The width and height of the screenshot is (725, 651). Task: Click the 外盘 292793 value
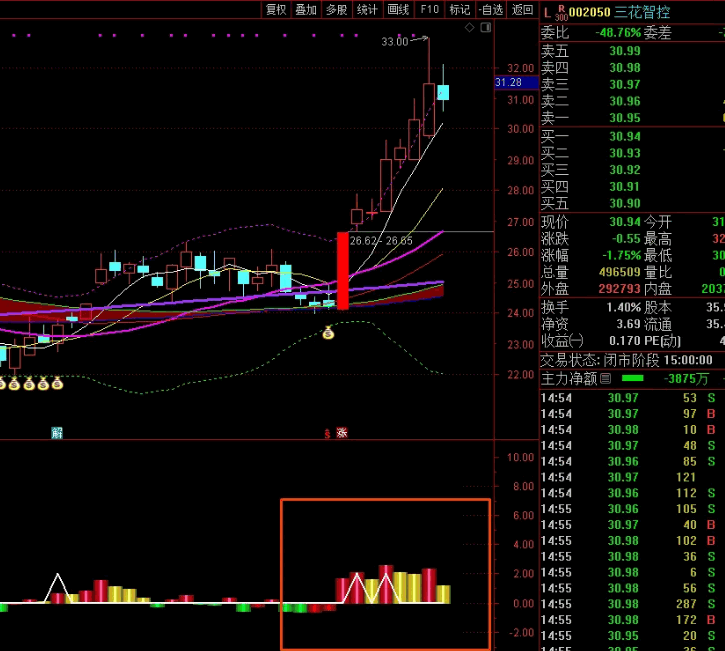620,289
